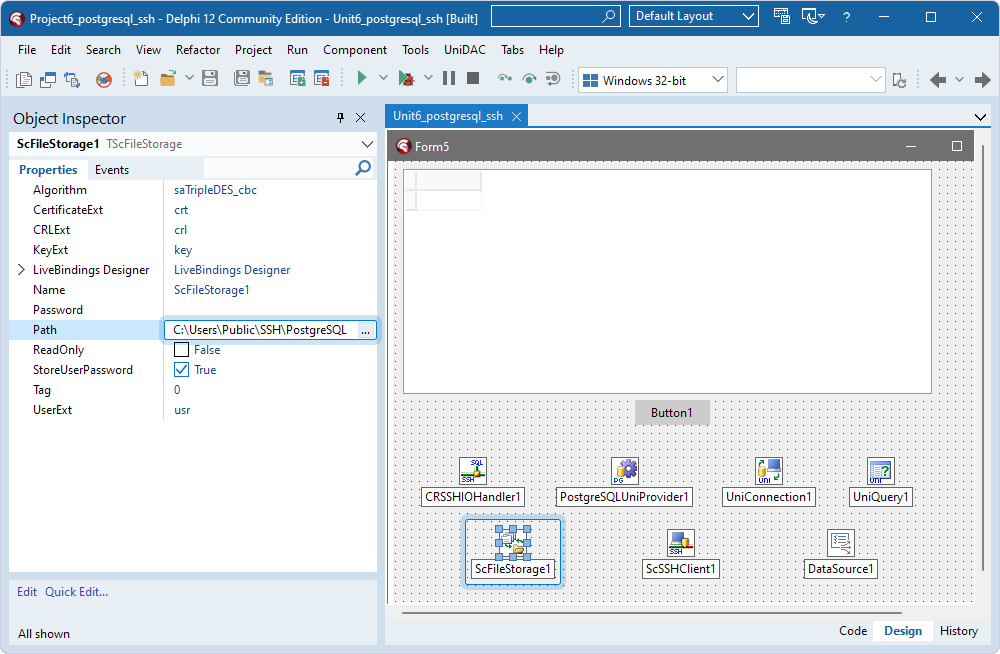Click the green Run button in toolbar
Screen dimensions: 1000x654
click(362, 79)
